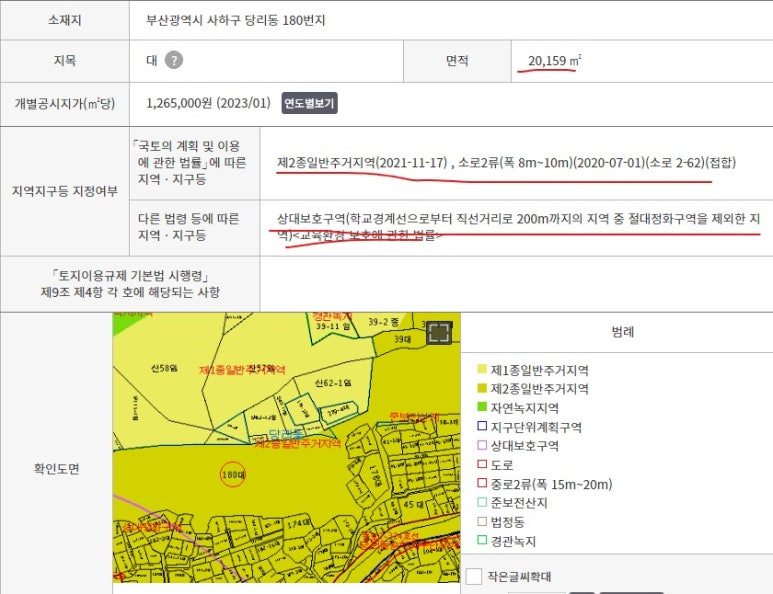
Task: Click the 확인도면 row label
Action: (x=57, y=468)
